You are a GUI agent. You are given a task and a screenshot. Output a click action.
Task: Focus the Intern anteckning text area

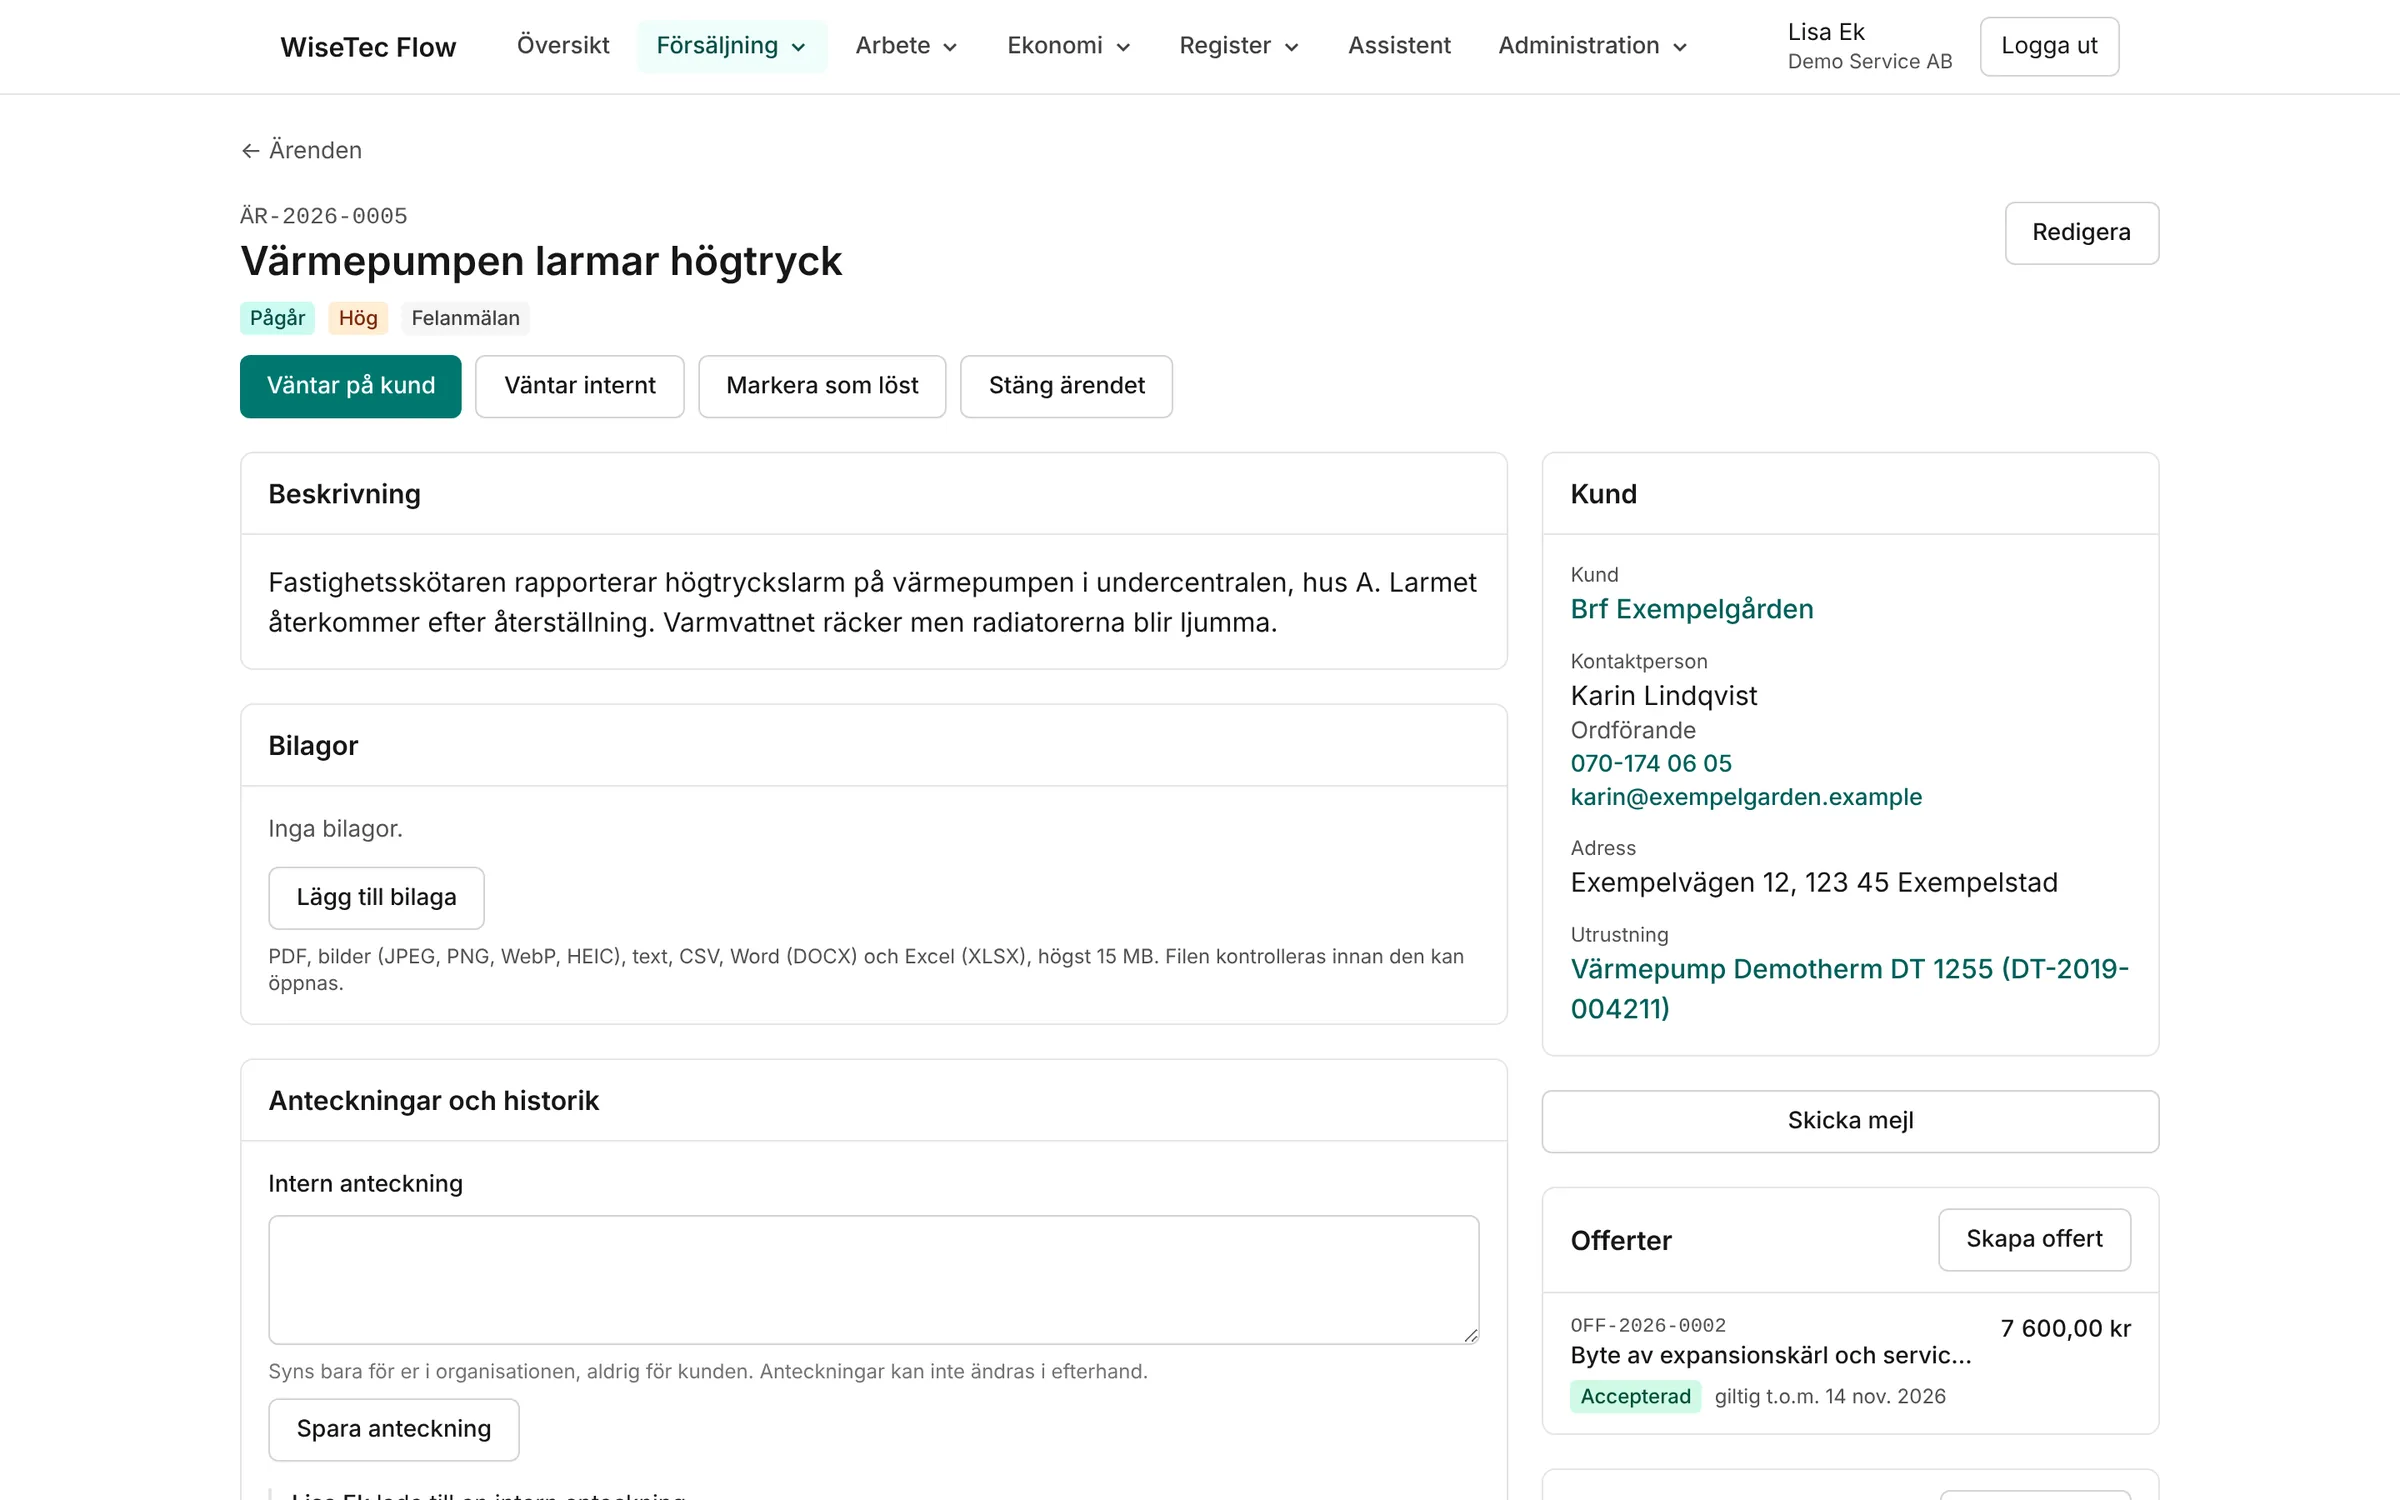[873, 1280]
